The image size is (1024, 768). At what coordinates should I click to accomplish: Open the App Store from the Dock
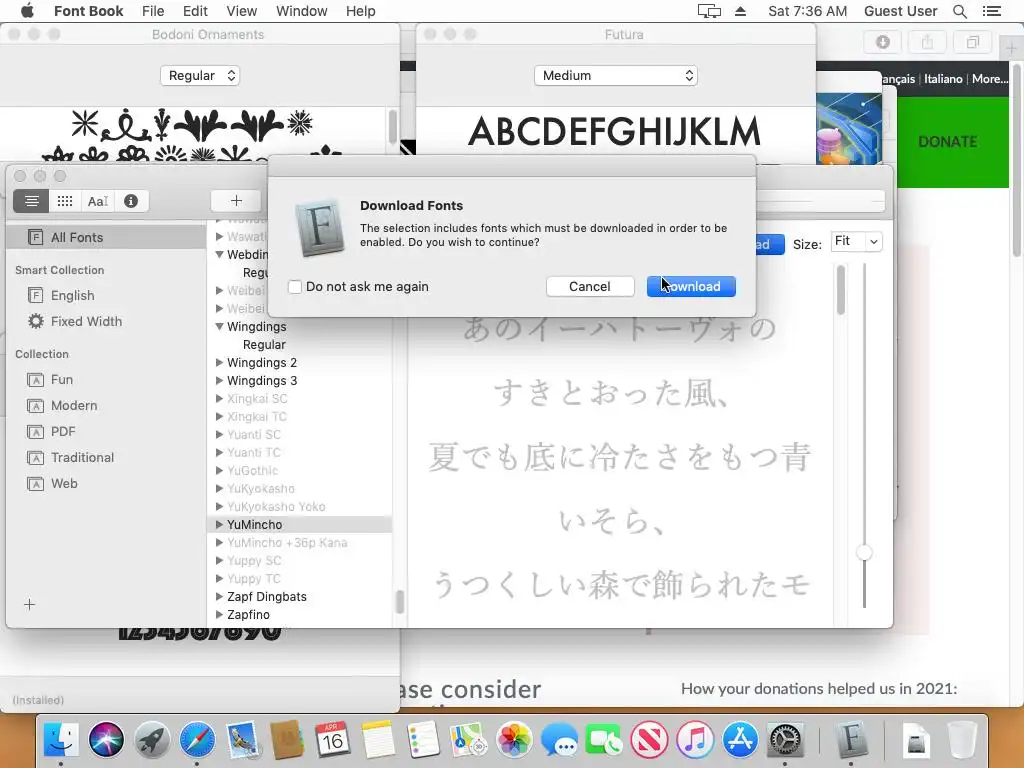tap(740, 739)
